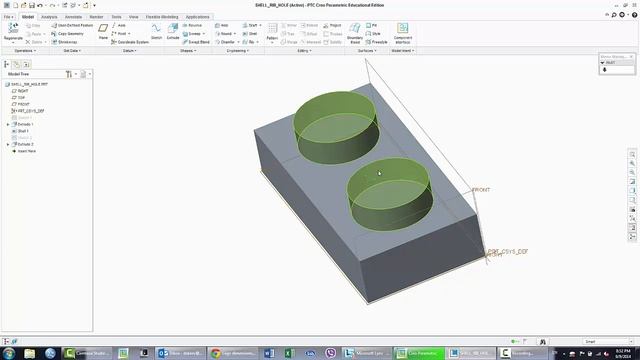Select the RIGHT plane in model tree
This screenshot has height=360, width=640.
[20, 91]
